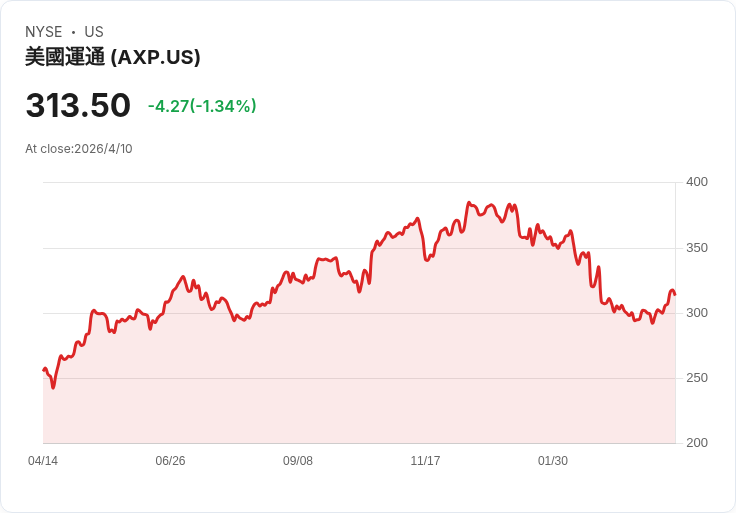Viewport: 736px width, 513px height.
Task: Click the 350 price axis label
Action: 696,248
